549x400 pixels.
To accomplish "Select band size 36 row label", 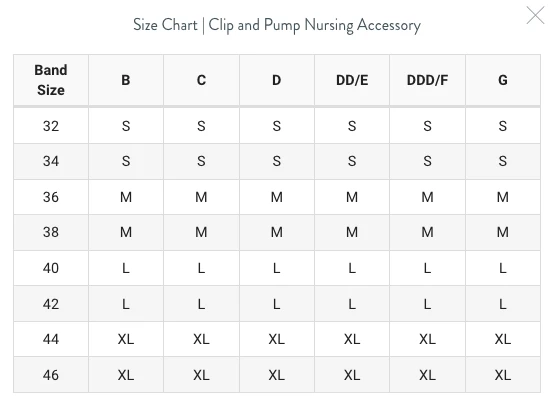I will click(x=51, y=197).
